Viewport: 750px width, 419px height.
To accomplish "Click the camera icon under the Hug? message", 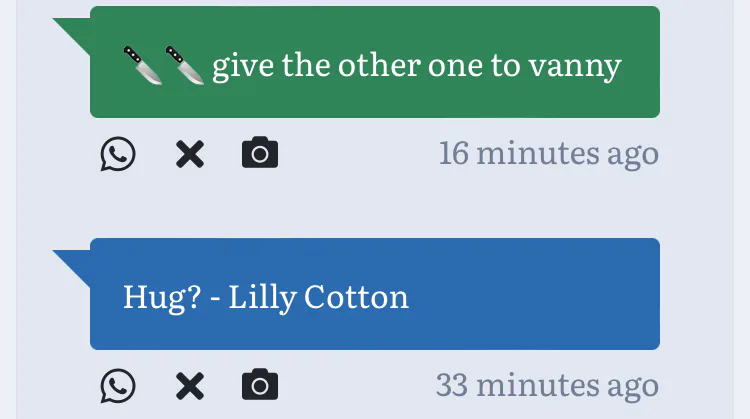I will click(260, 385).
